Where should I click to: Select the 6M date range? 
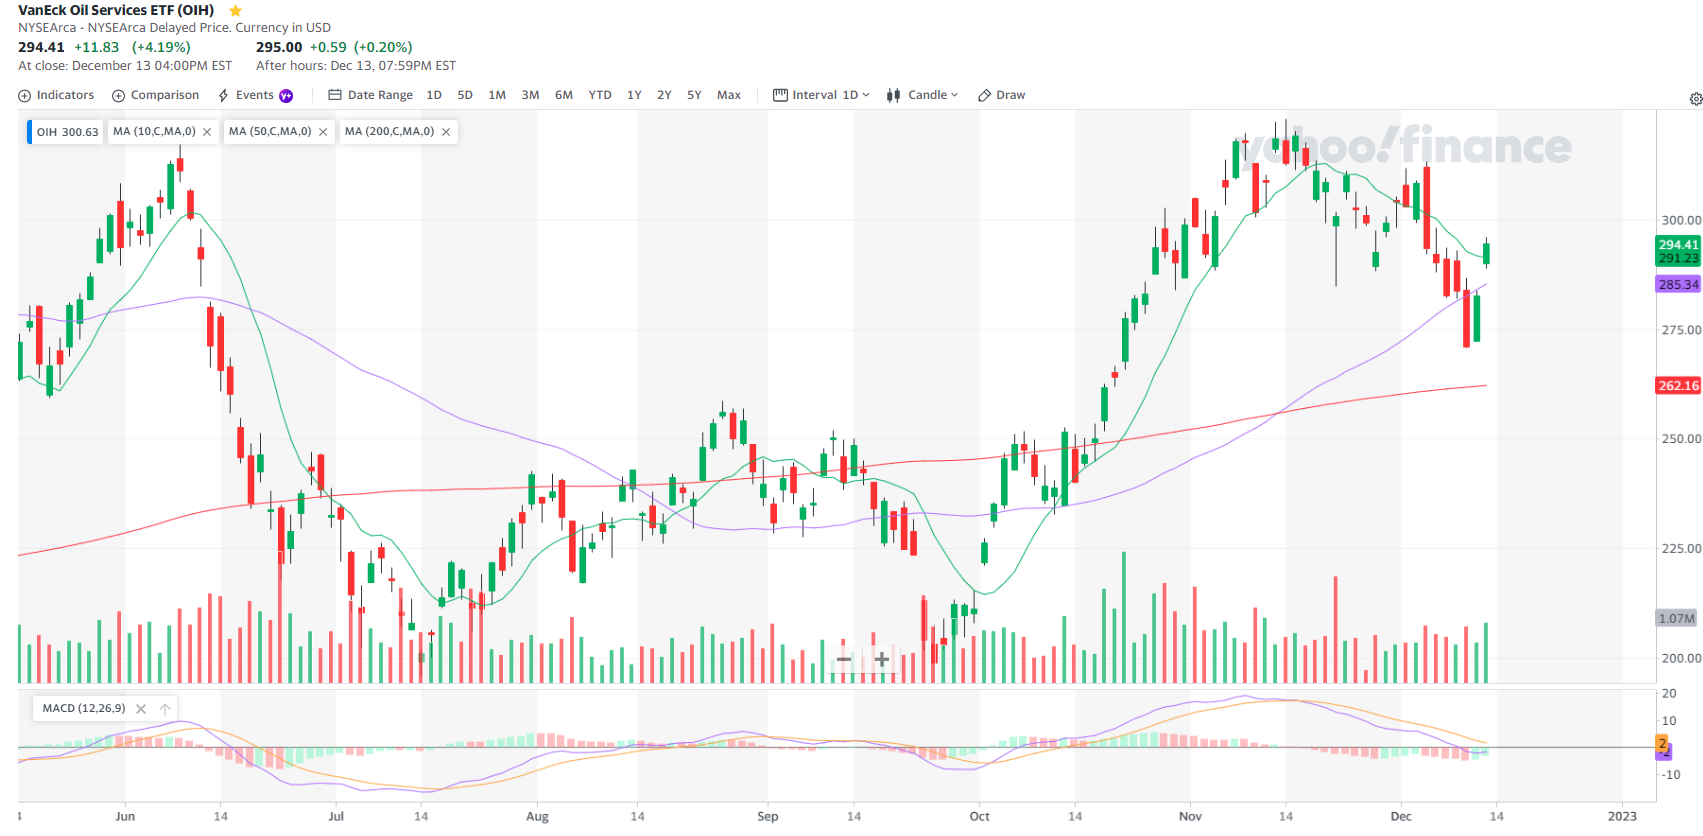click(x=564, y=95)
